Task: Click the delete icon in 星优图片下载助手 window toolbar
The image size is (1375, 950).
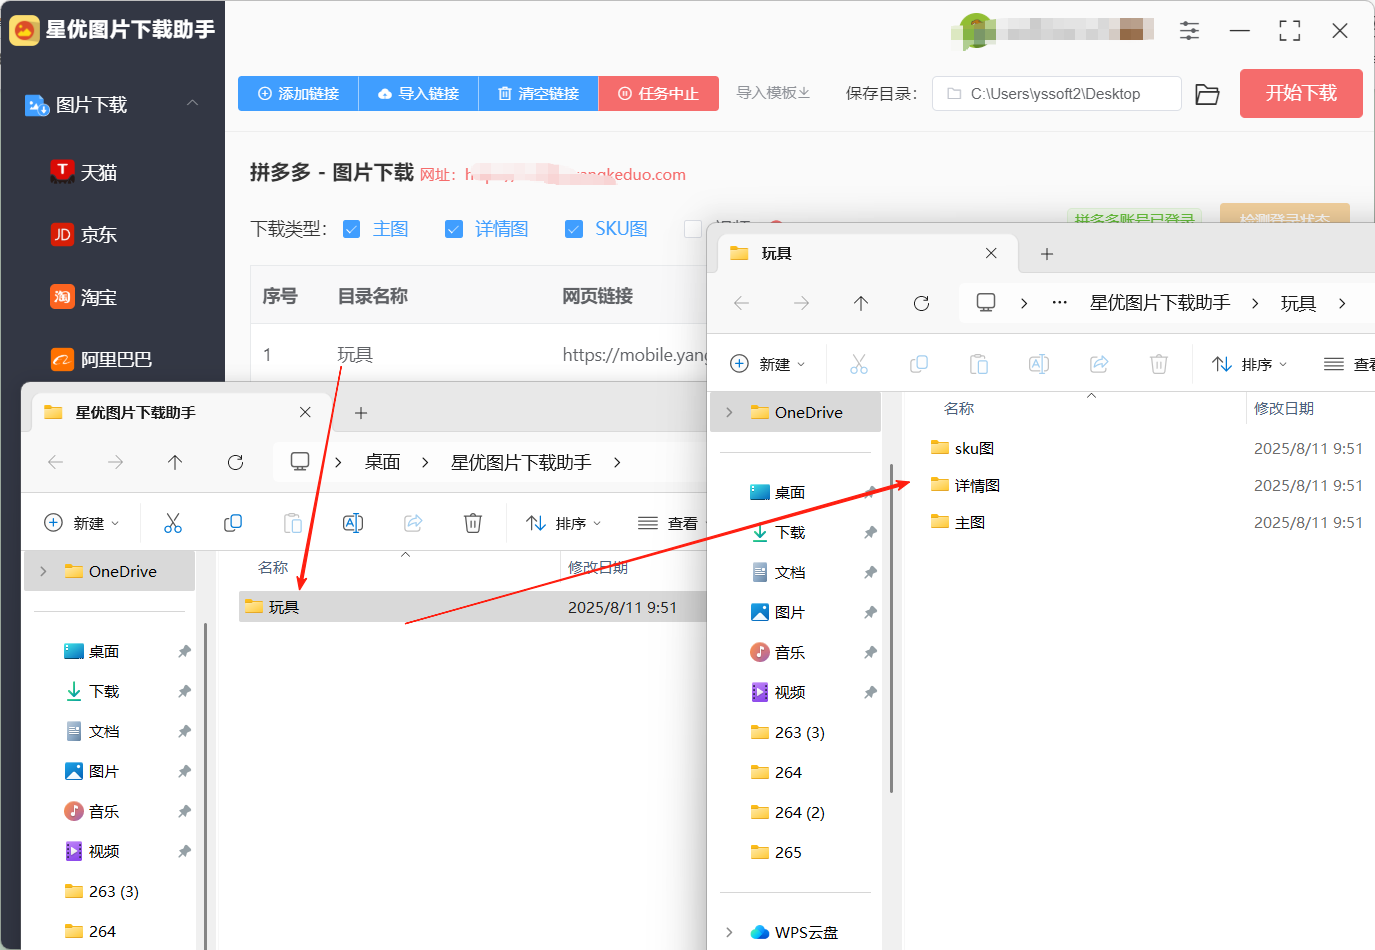Action: (x=473, y=523)
